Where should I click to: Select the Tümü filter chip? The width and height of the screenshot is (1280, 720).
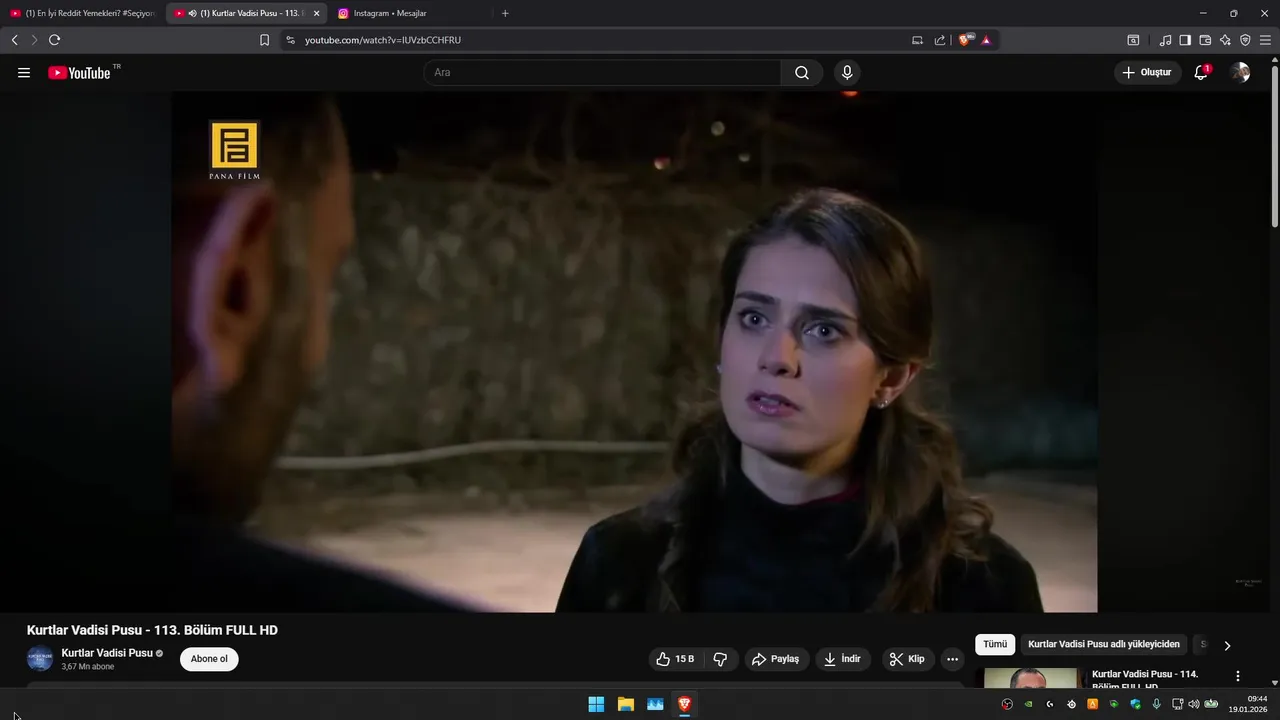[x=995, y=645]
